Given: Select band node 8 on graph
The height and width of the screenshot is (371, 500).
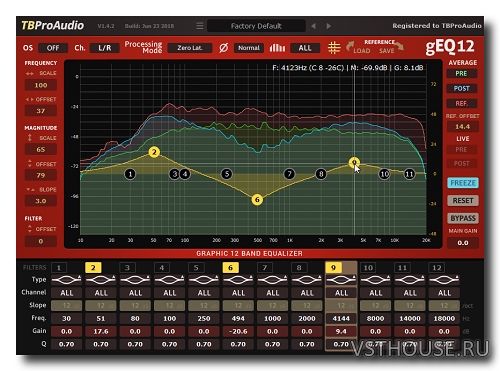Looking at the screenshot, I should point(321,174).
